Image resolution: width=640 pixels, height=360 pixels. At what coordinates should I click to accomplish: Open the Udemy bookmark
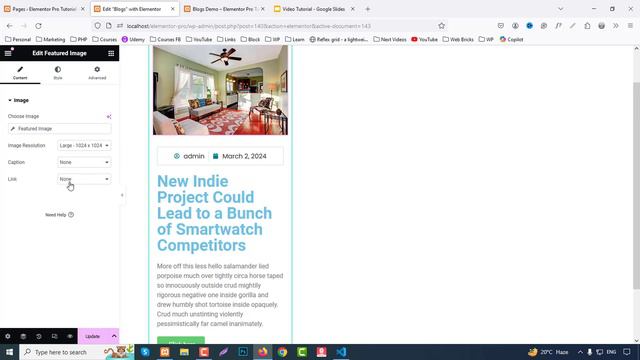click(x=133, y=40)
